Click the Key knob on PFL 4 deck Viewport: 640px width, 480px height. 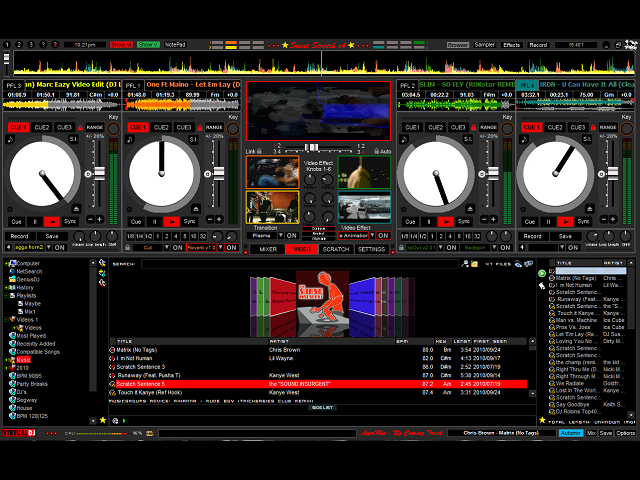pyautogui.click(x=626, y=129)
